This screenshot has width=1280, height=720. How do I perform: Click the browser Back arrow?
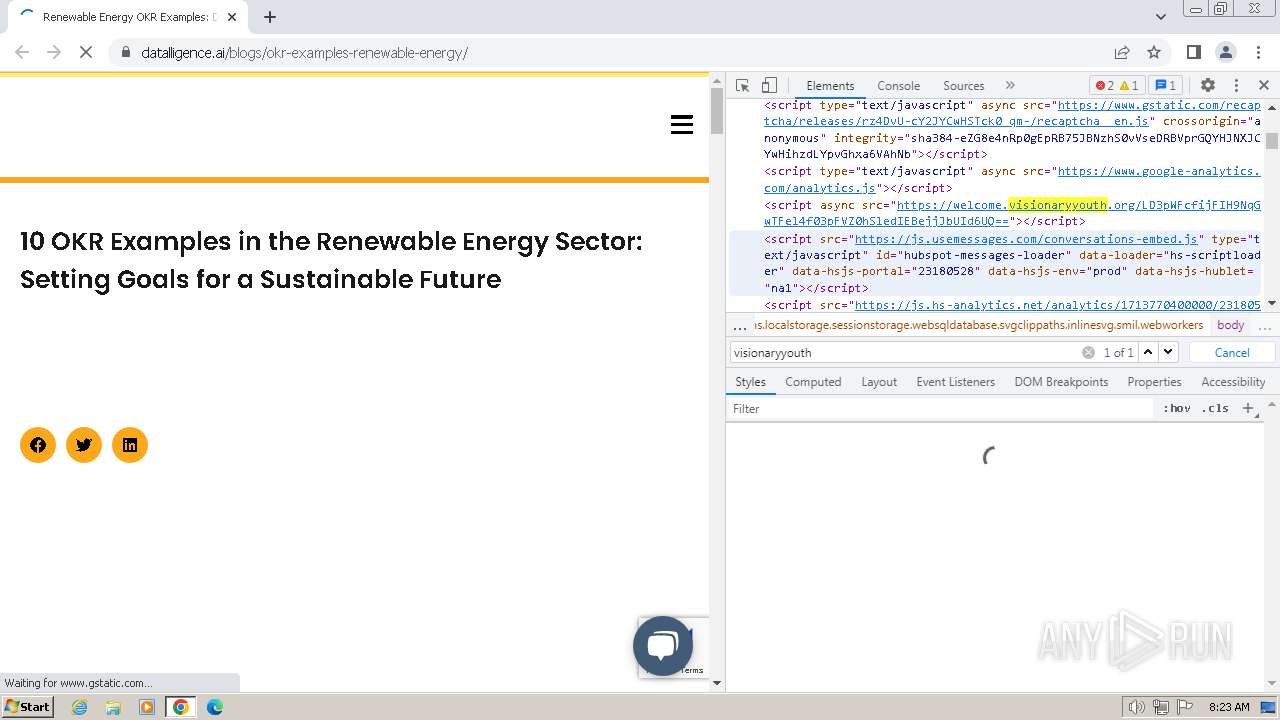point(22,52)
